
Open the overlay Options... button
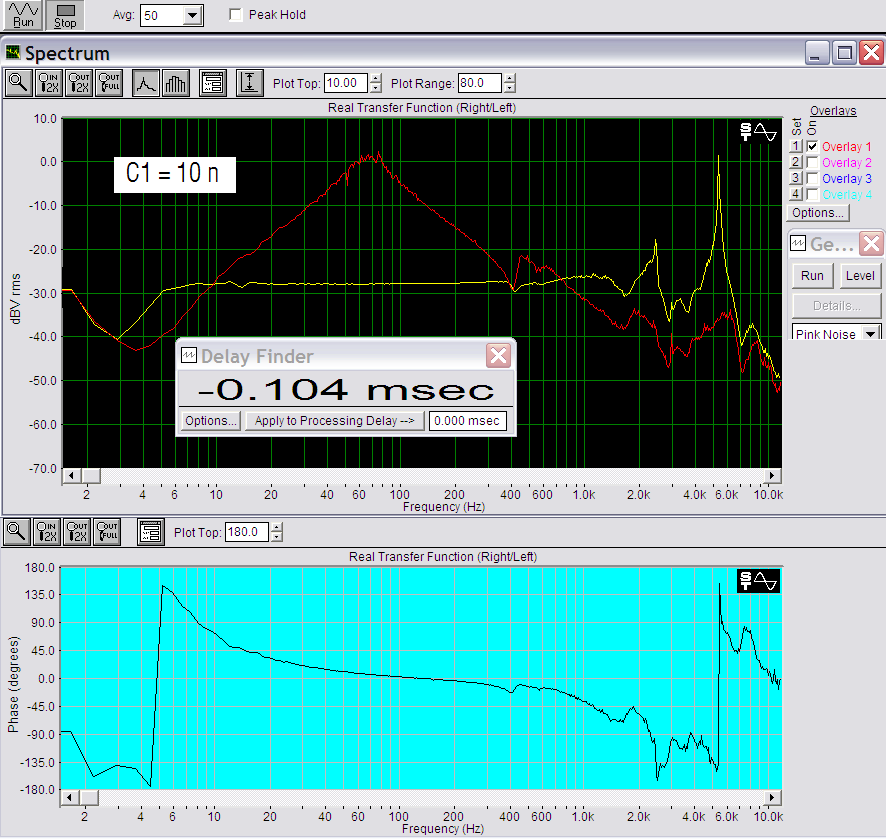point(818,213)
